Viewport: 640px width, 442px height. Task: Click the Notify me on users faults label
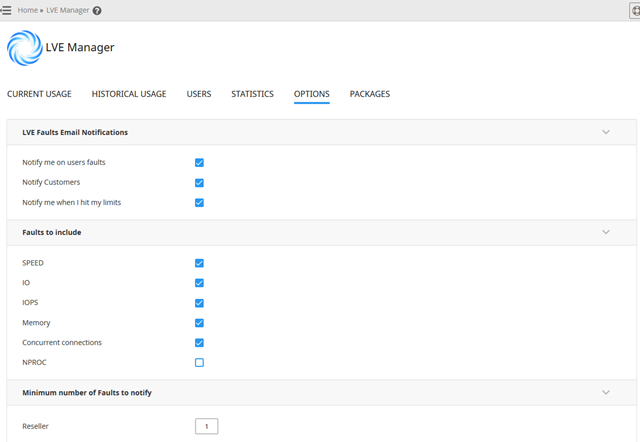[64, 162]
